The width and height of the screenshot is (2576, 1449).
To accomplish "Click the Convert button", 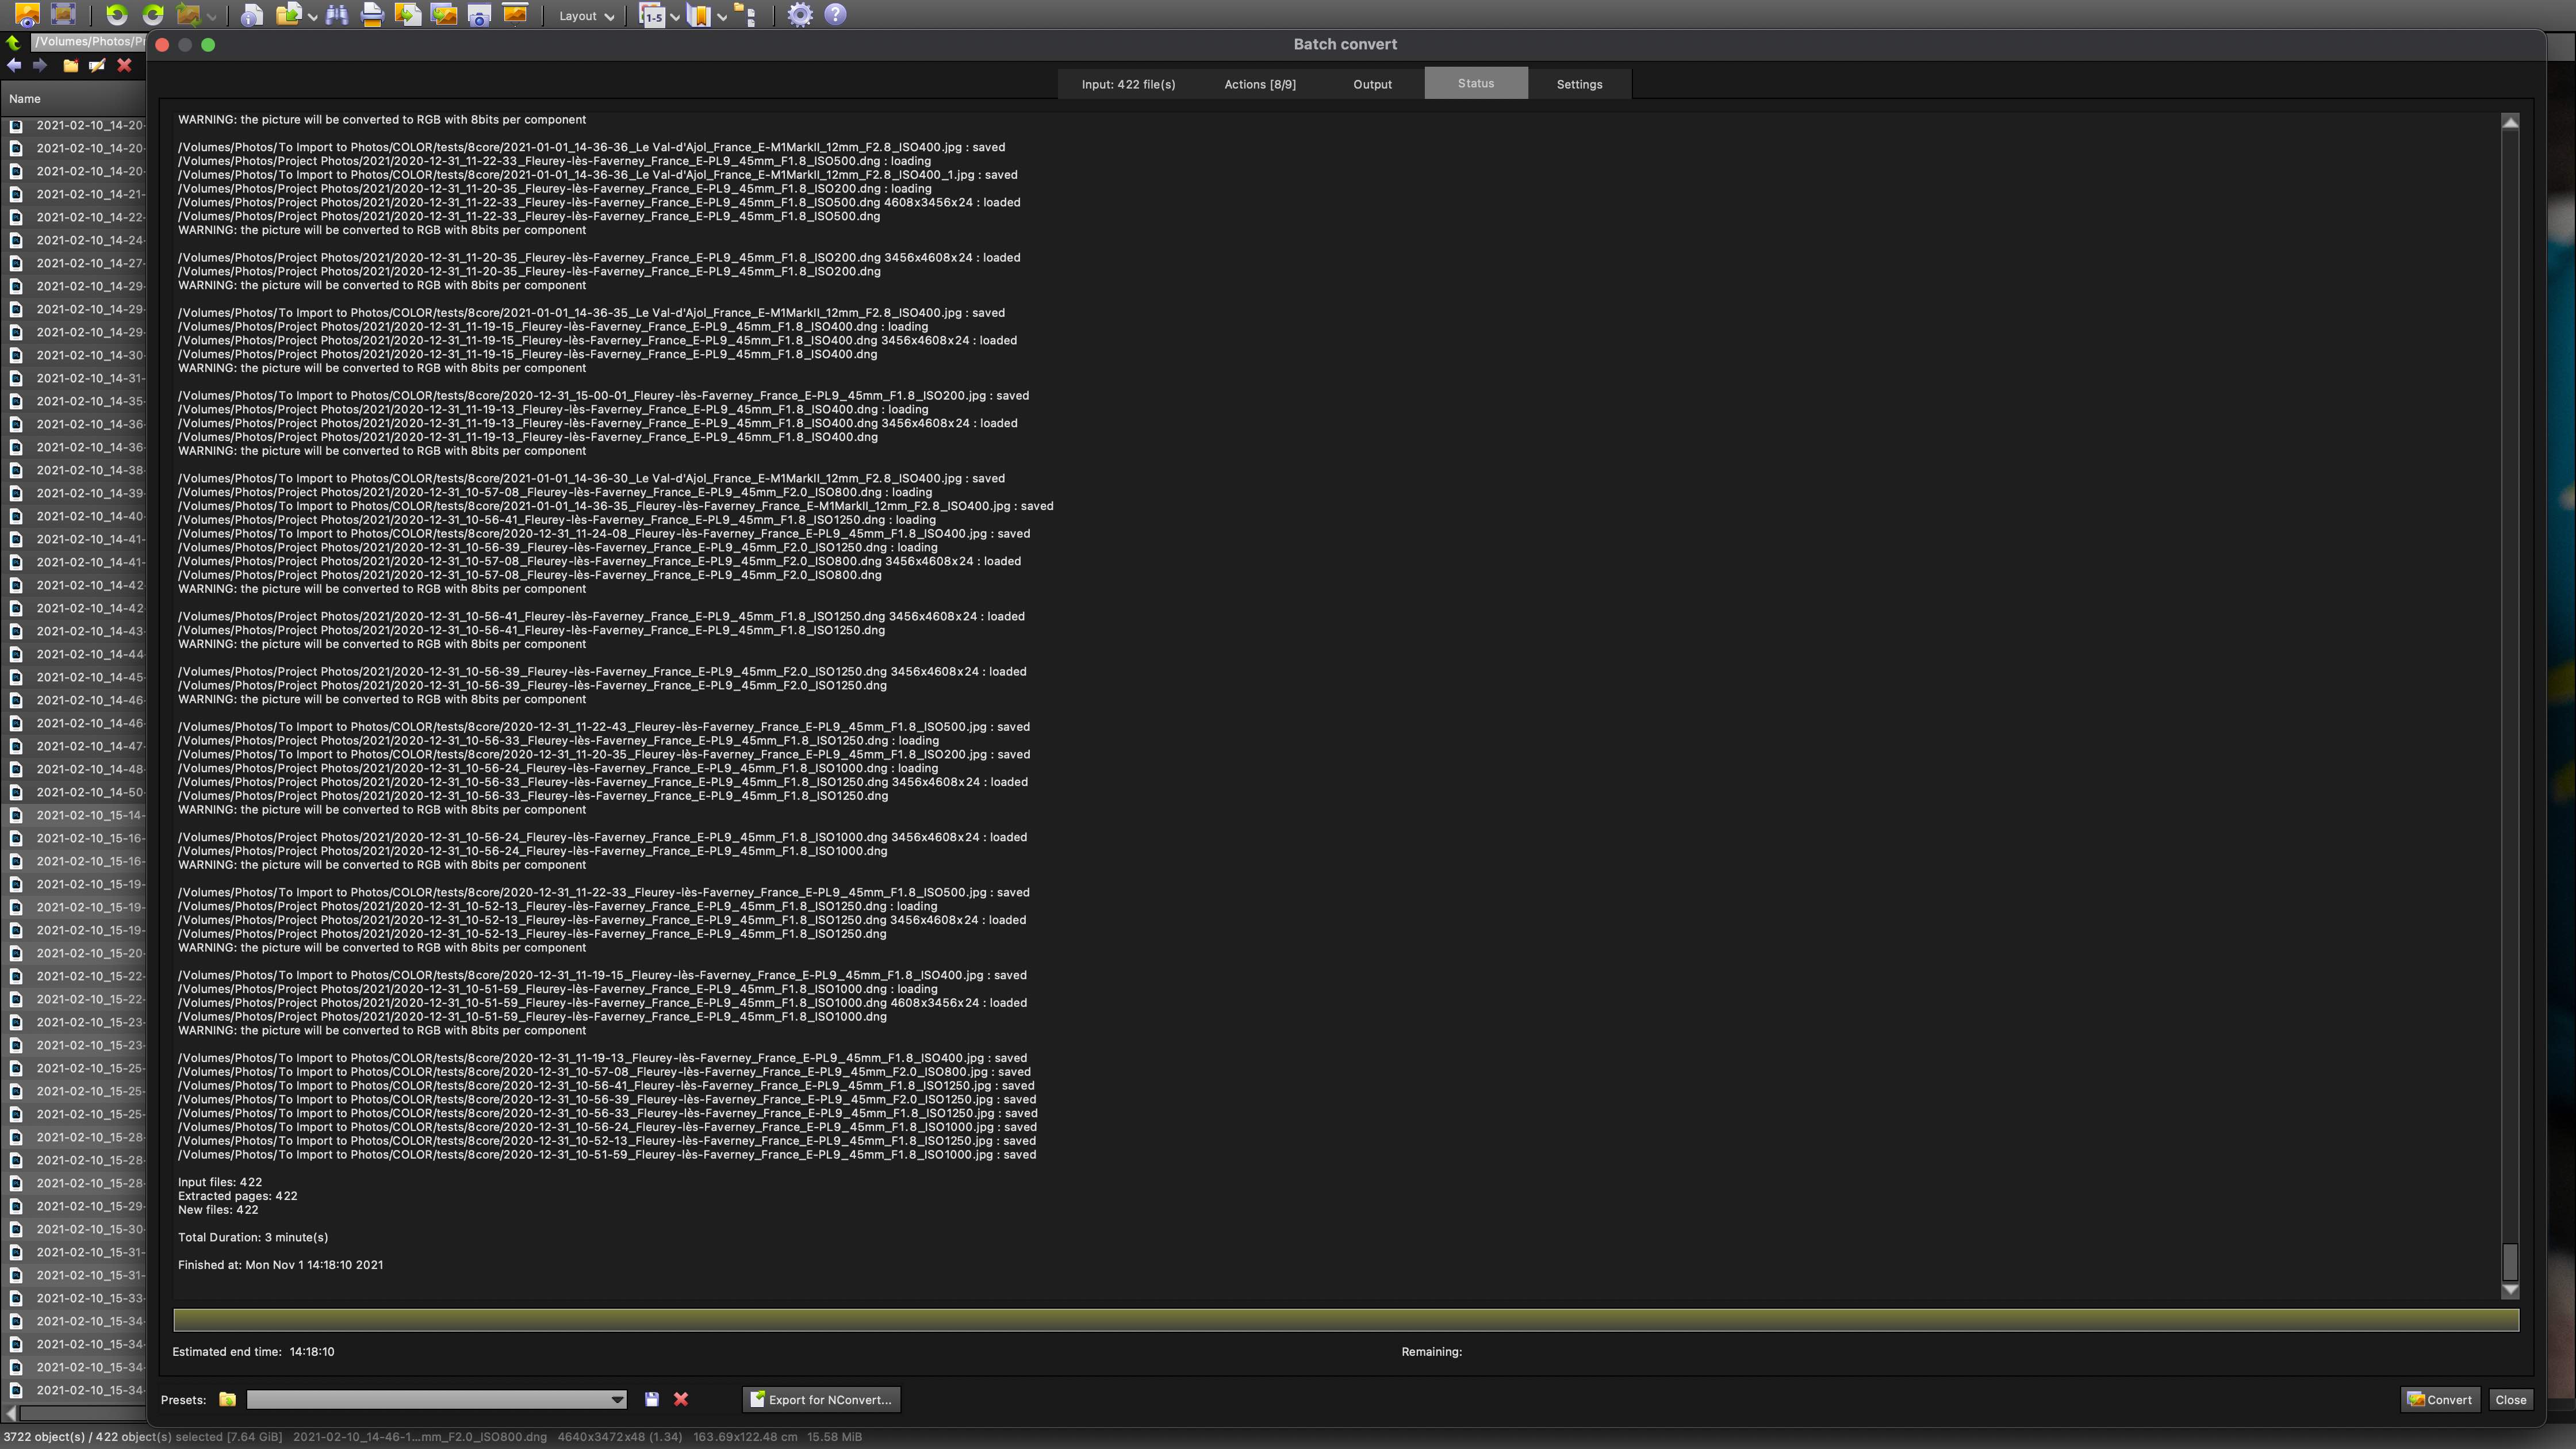I will click(x=2439, y=1399).
